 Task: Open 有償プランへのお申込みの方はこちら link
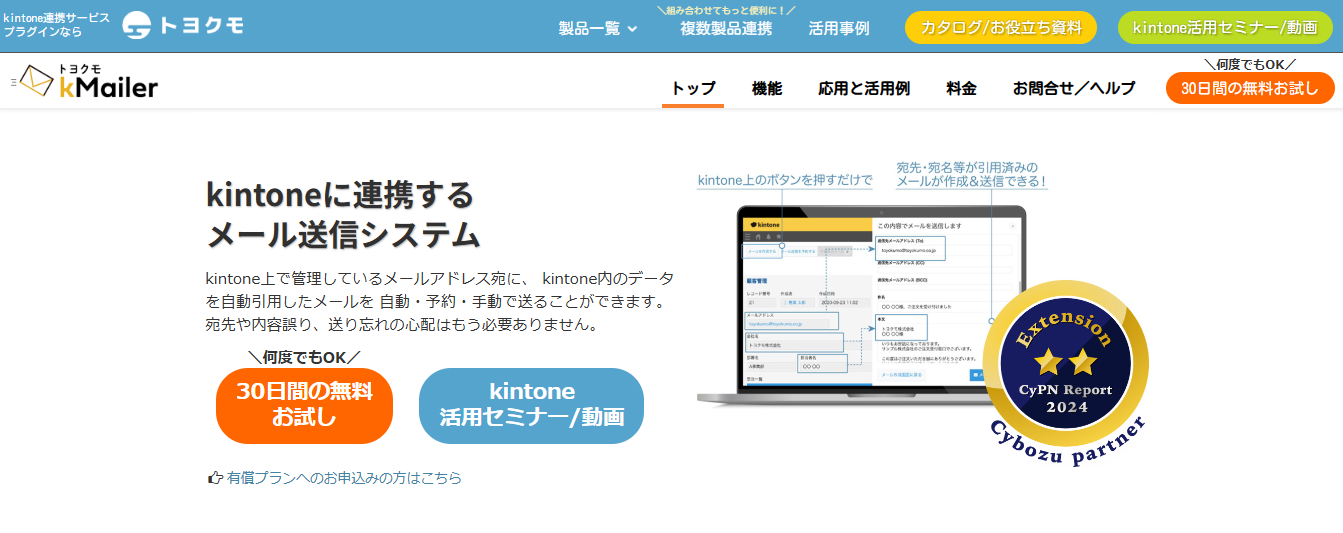[x=344, y=478]
